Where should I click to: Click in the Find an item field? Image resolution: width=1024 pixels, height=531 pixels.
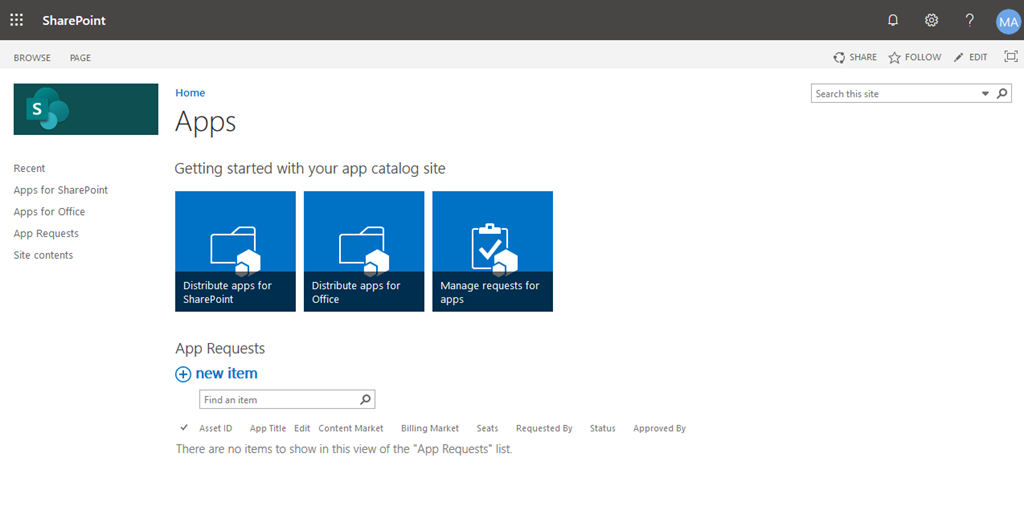point(278,400)
